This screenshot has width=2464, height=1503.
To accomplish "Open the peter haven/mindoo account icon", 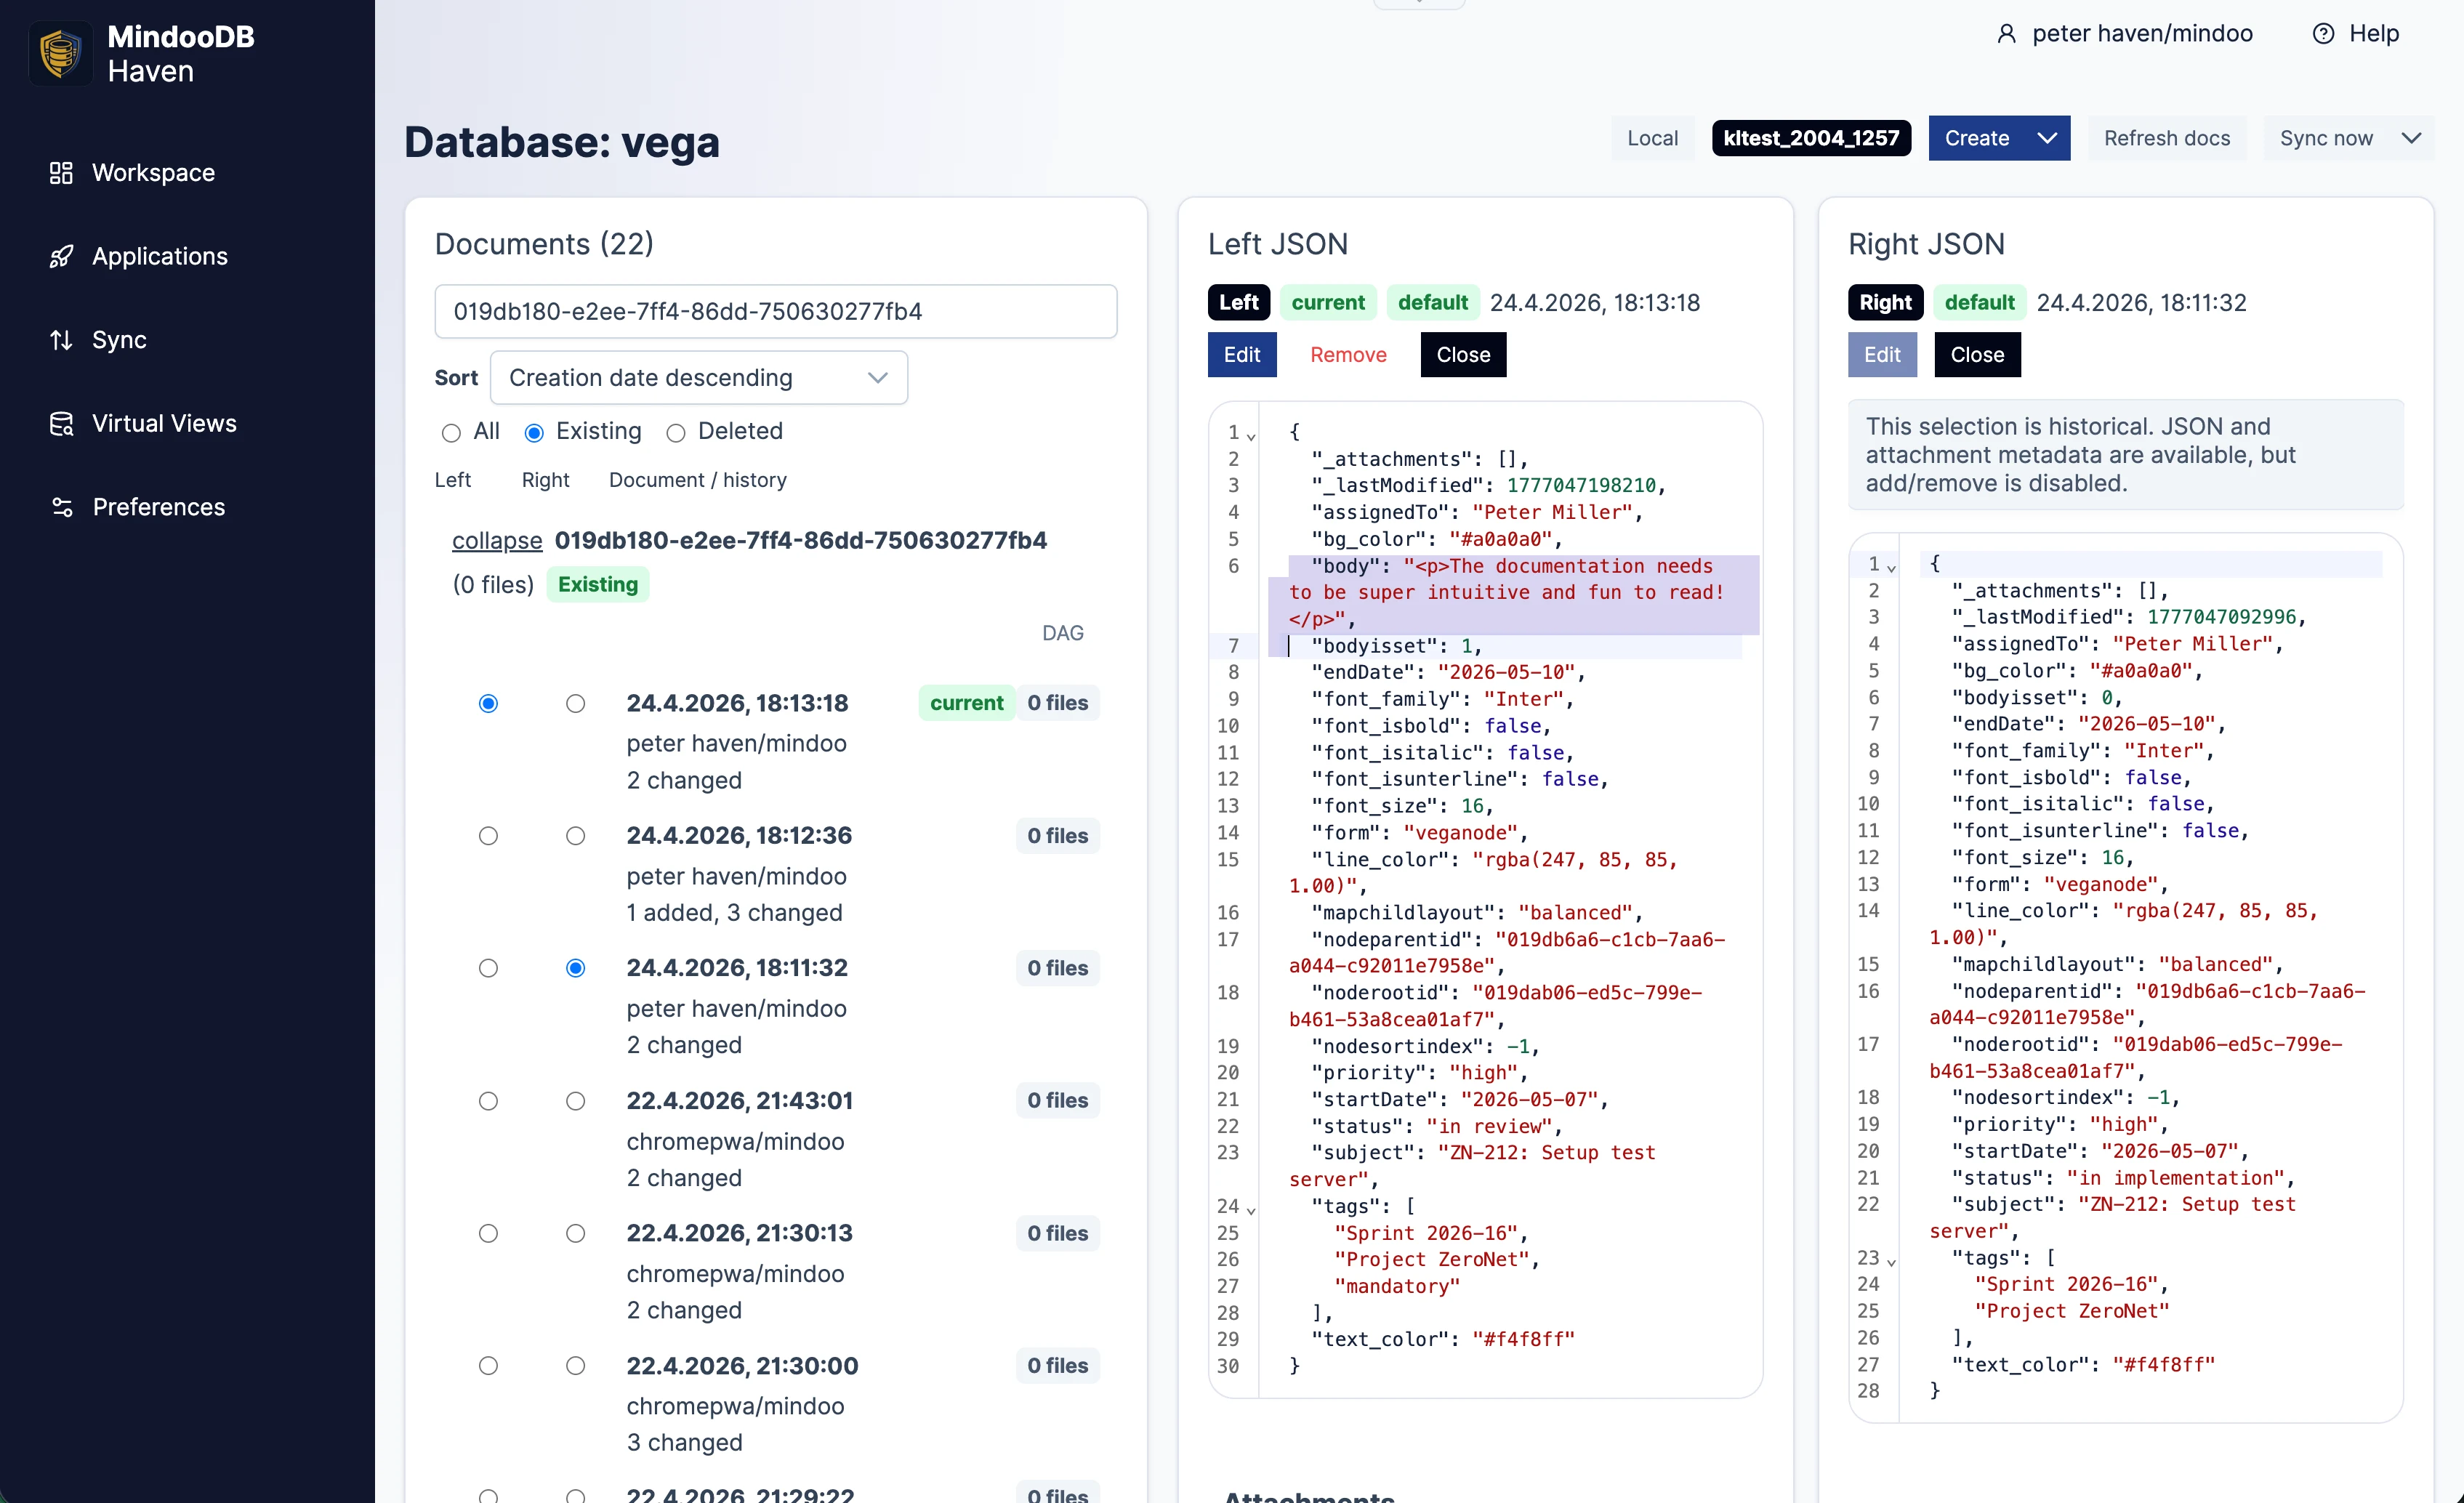I will pyautogui.click(x=2008, y=33).
